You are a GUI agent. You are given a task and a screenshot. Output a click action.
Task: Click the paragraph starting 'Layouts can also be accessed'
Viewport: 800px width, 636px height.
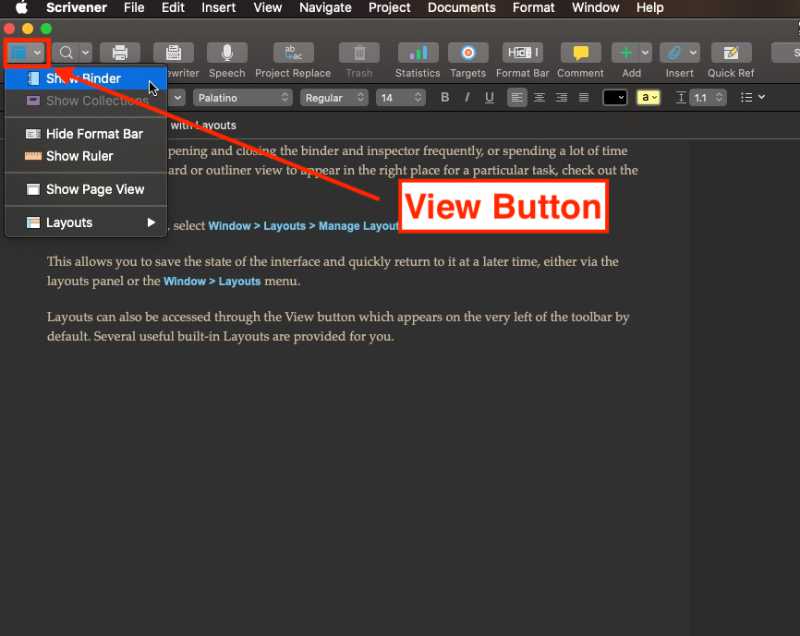tap(338, 326)
